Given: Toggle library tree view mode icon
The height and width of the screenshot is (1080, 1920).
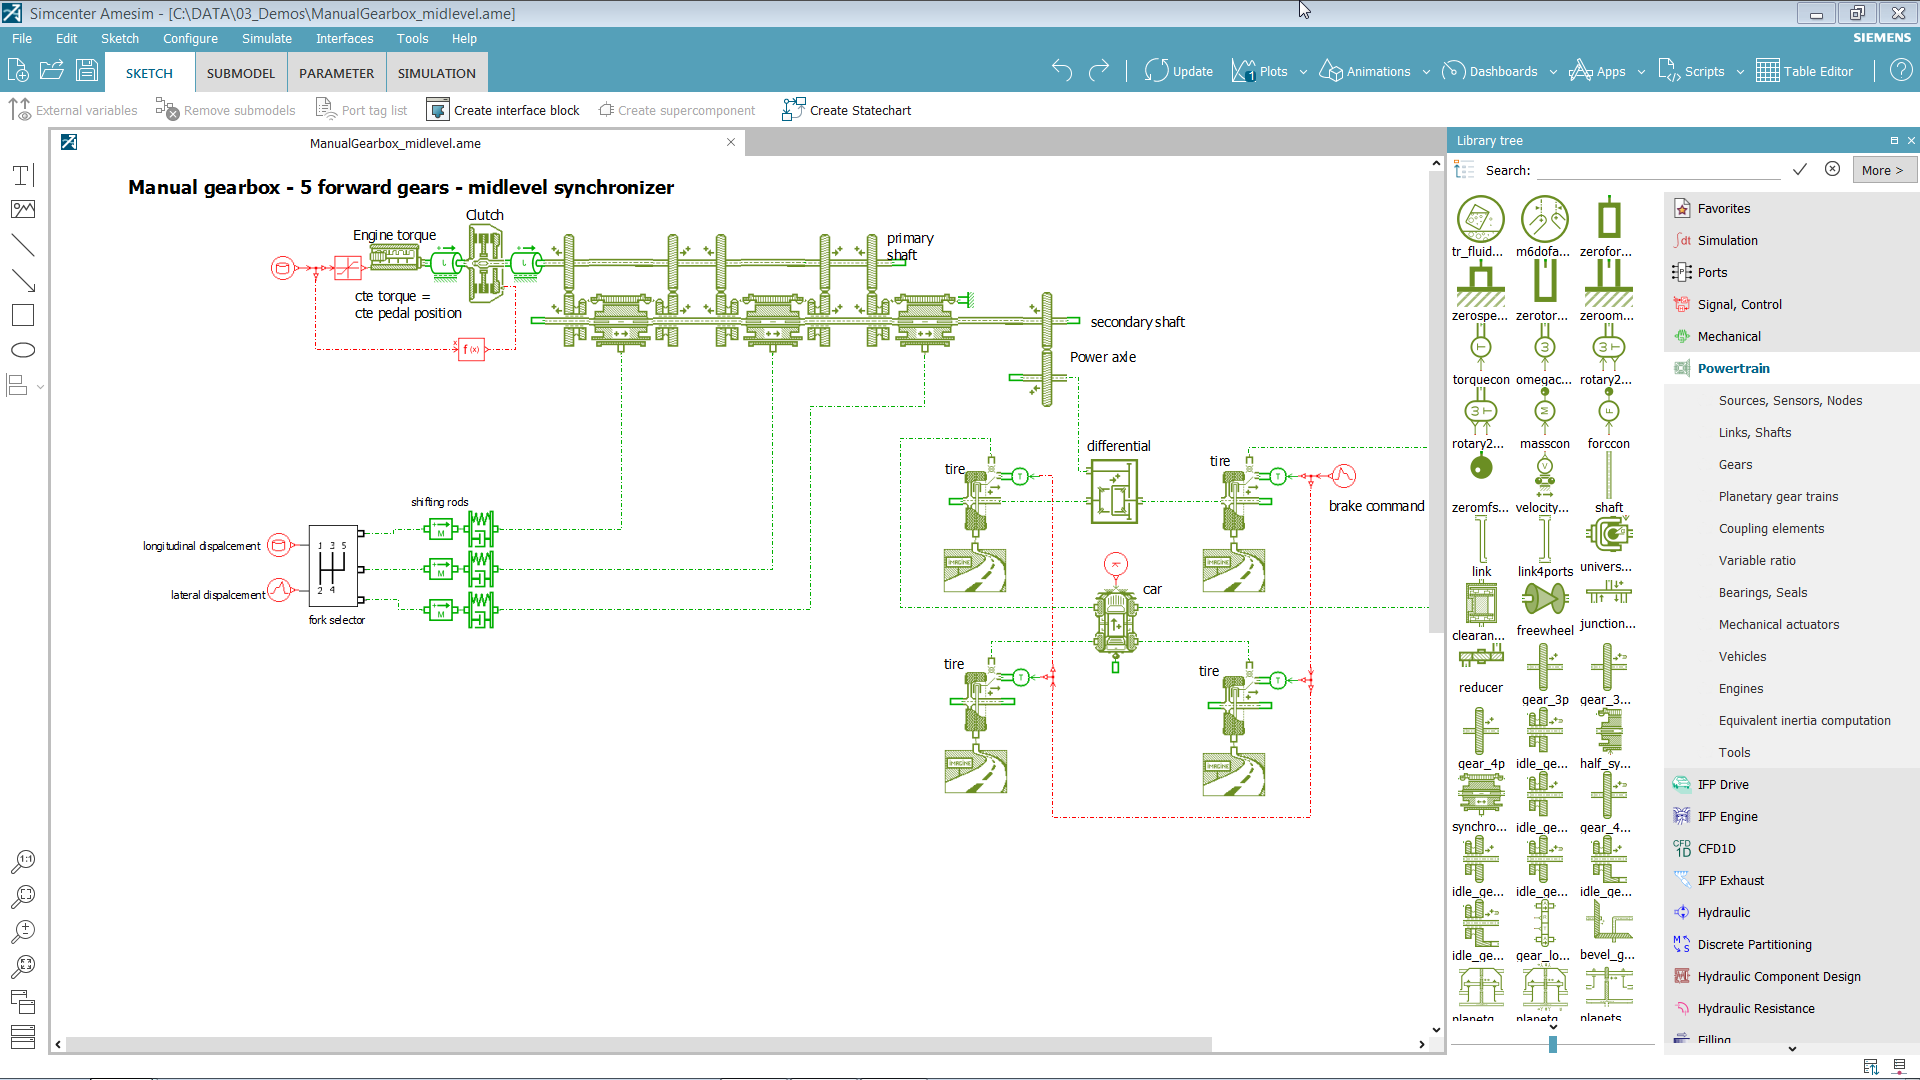Looking at the screenshot, I should point(1464,170).
